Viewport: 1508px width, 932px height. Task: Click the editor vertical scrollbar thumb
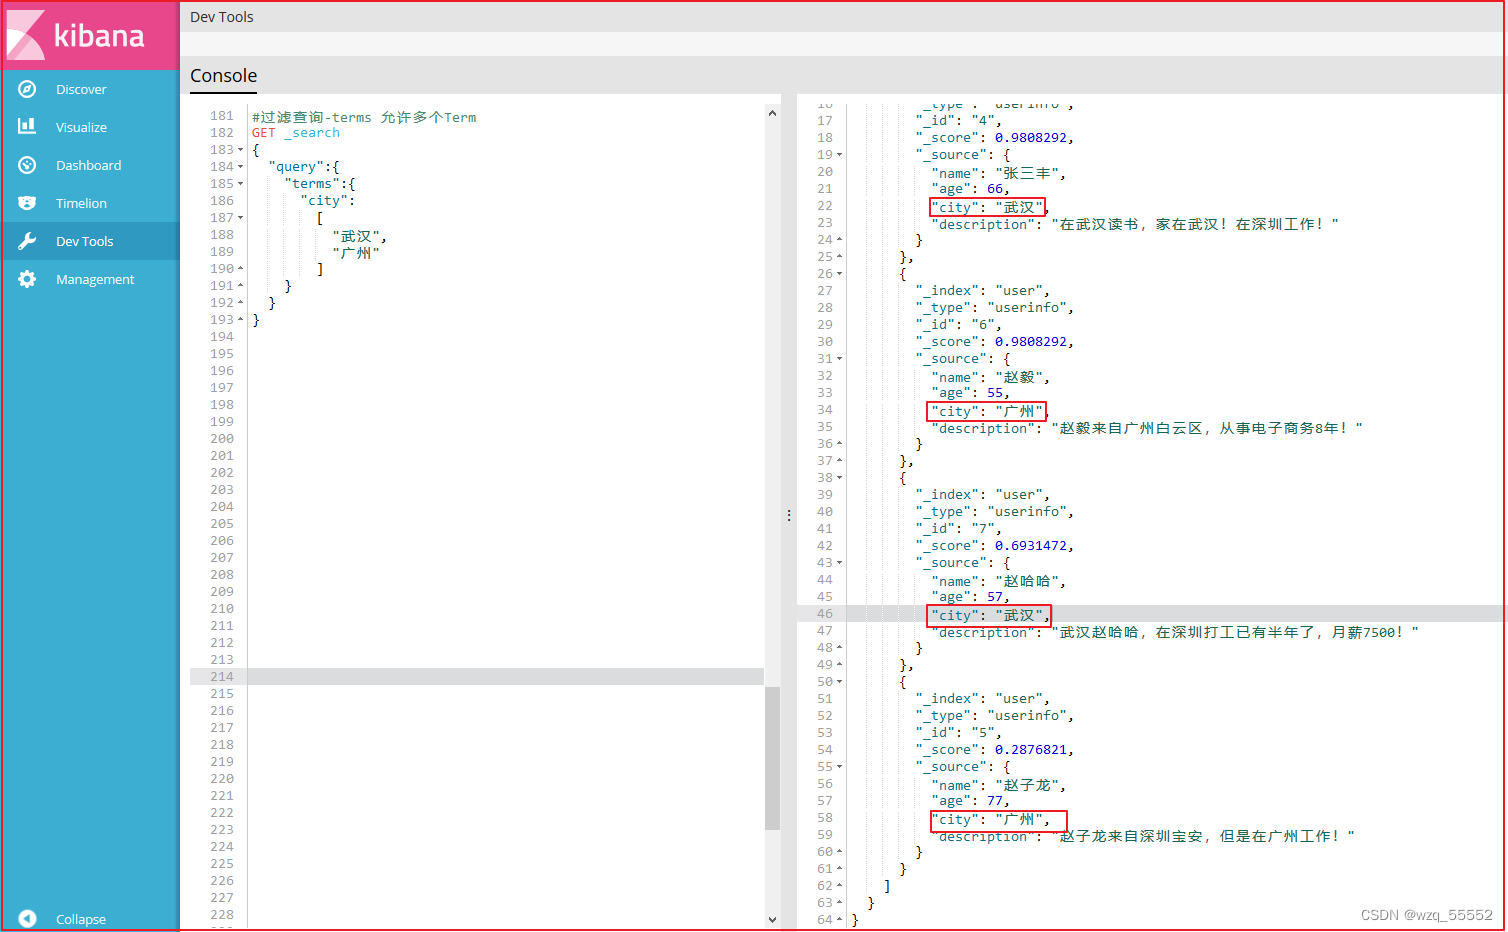click(772, 758)
